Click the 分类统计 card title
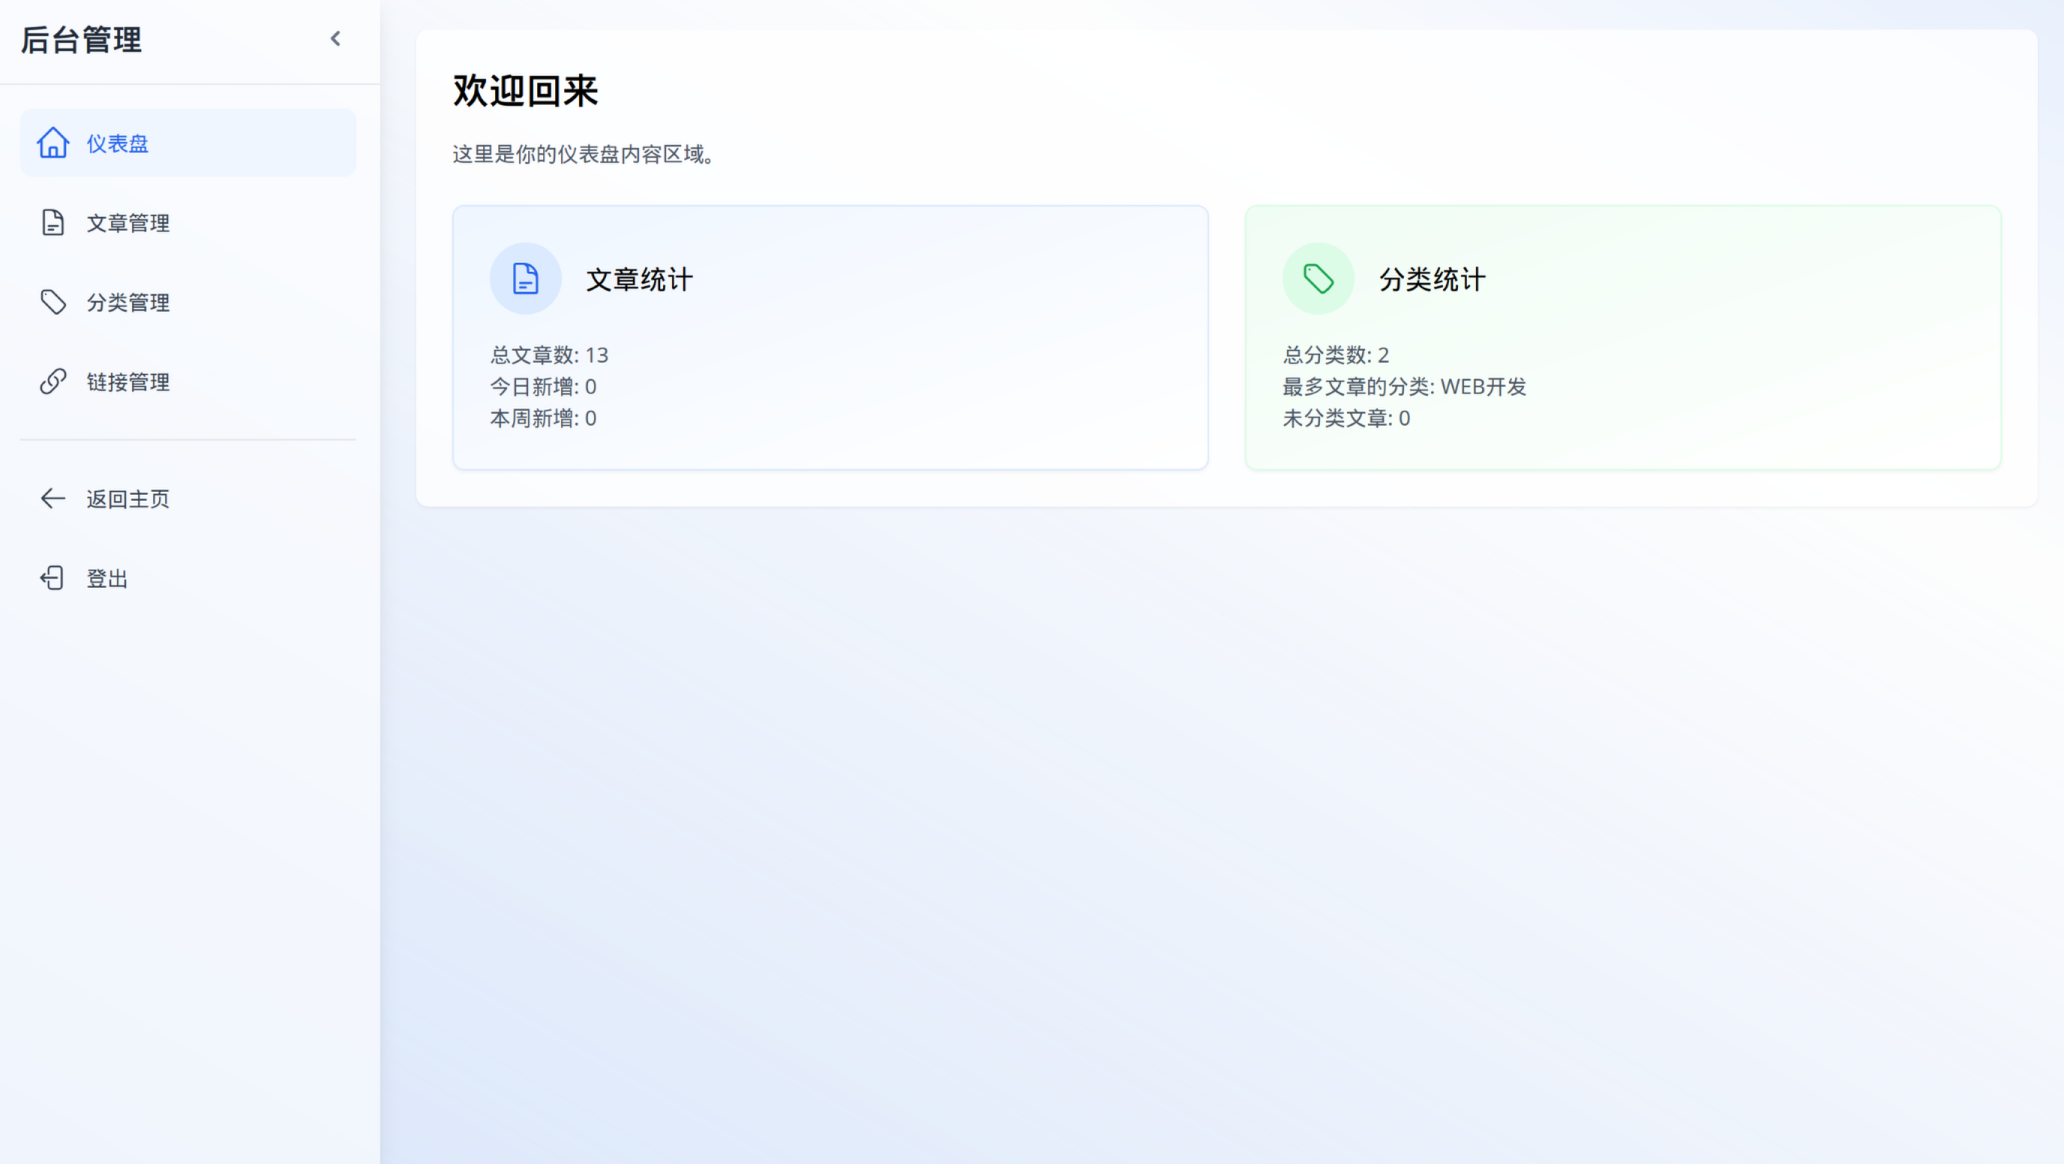2064x1164 pixels. (1432, 279)
